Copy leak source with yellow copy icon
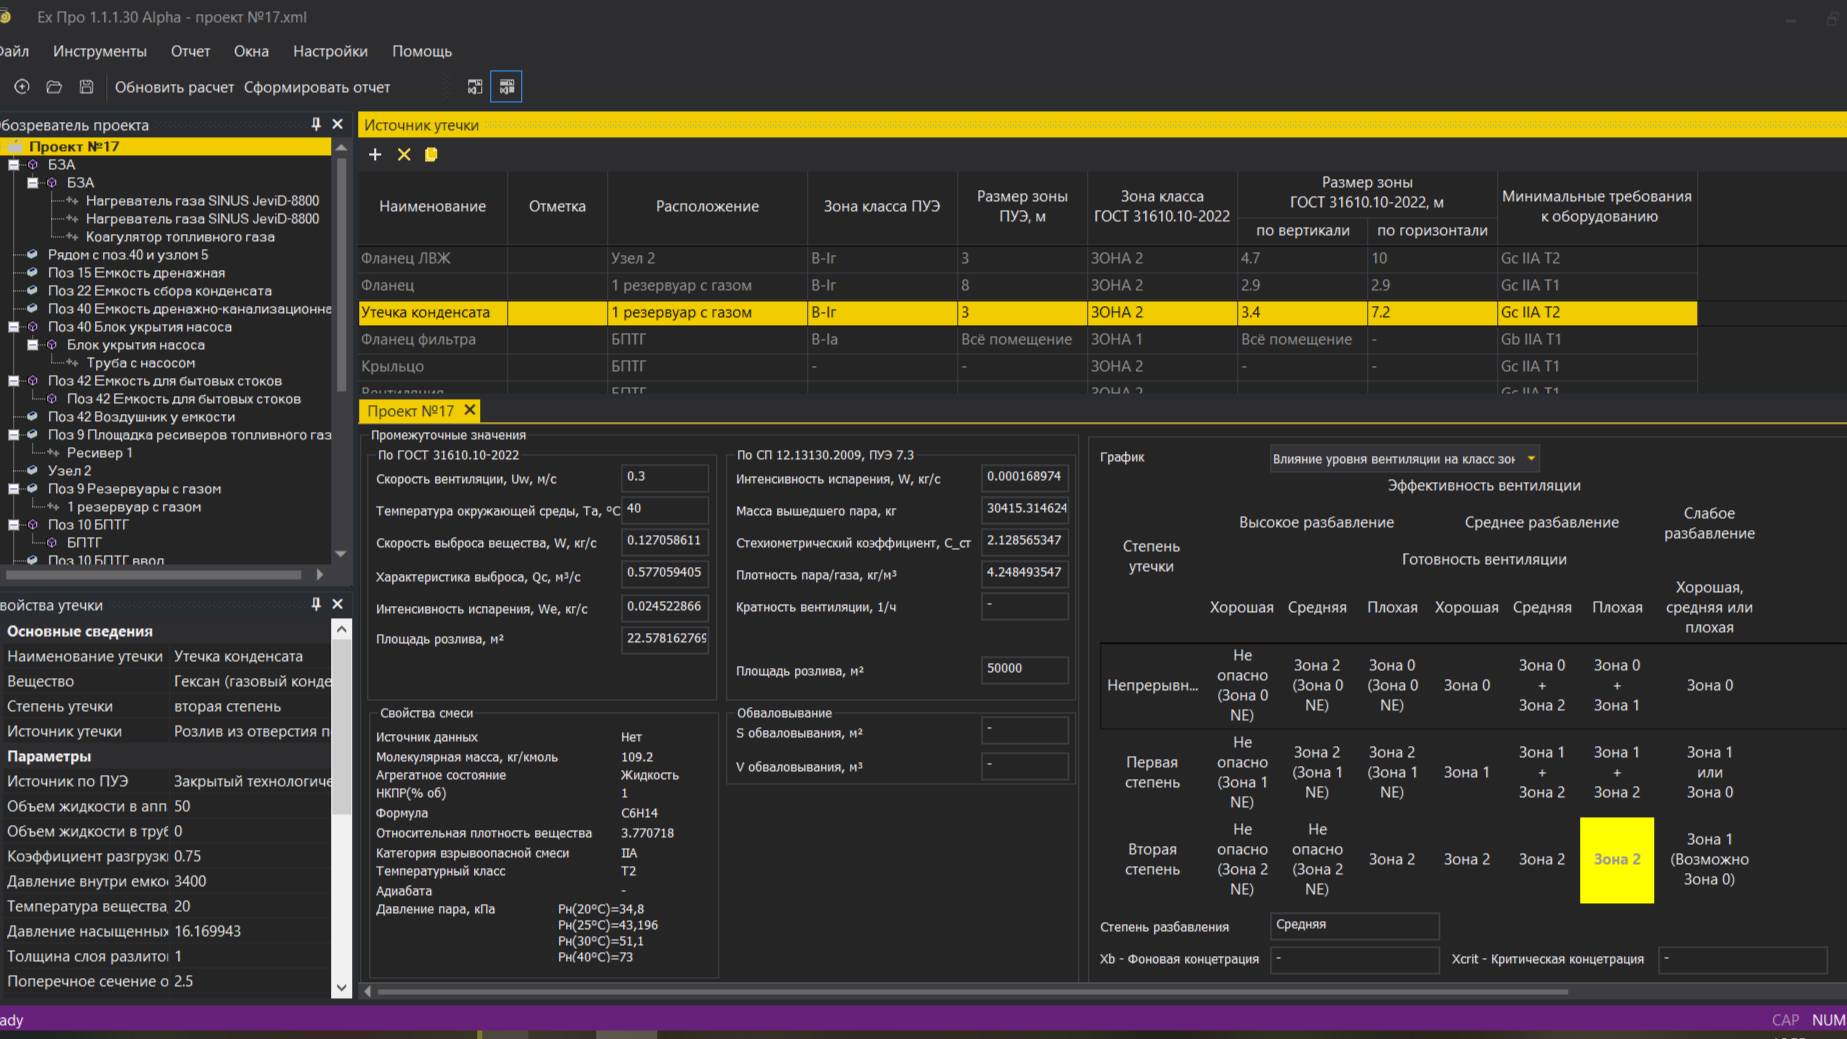The image size is (1847, 1039). point(431,154)
